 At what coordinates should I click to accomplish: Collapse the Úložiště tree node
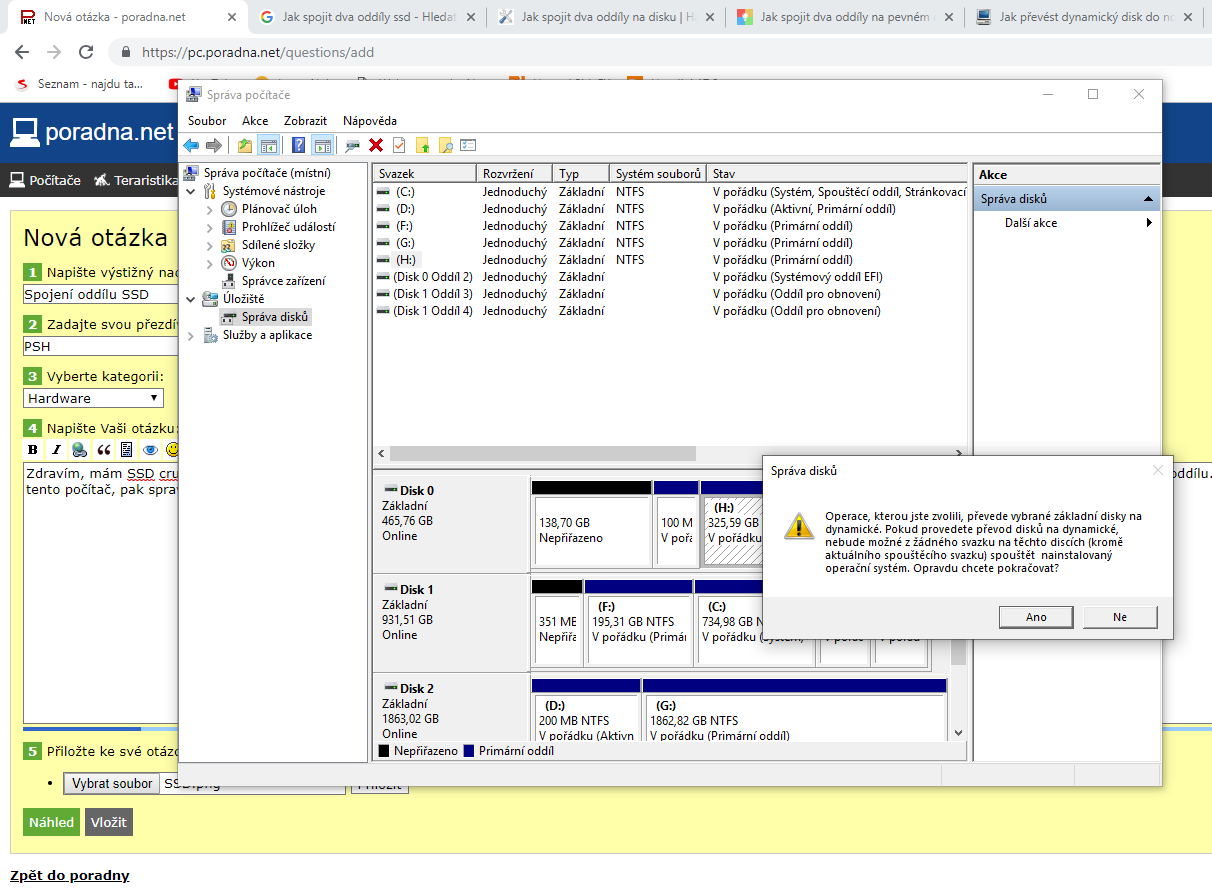(191, 299)
